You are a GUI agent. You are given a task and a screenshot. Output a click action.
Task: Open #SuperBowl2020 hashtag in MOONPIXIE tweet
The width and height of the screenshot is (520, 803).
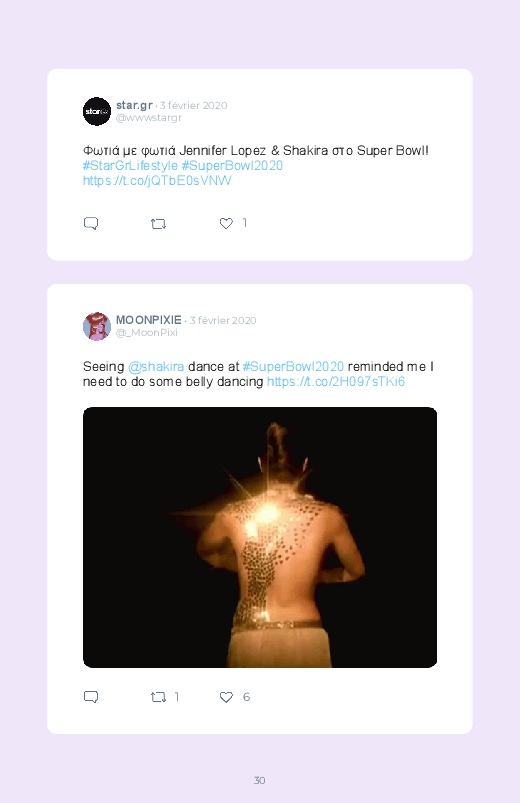(293, 367)
